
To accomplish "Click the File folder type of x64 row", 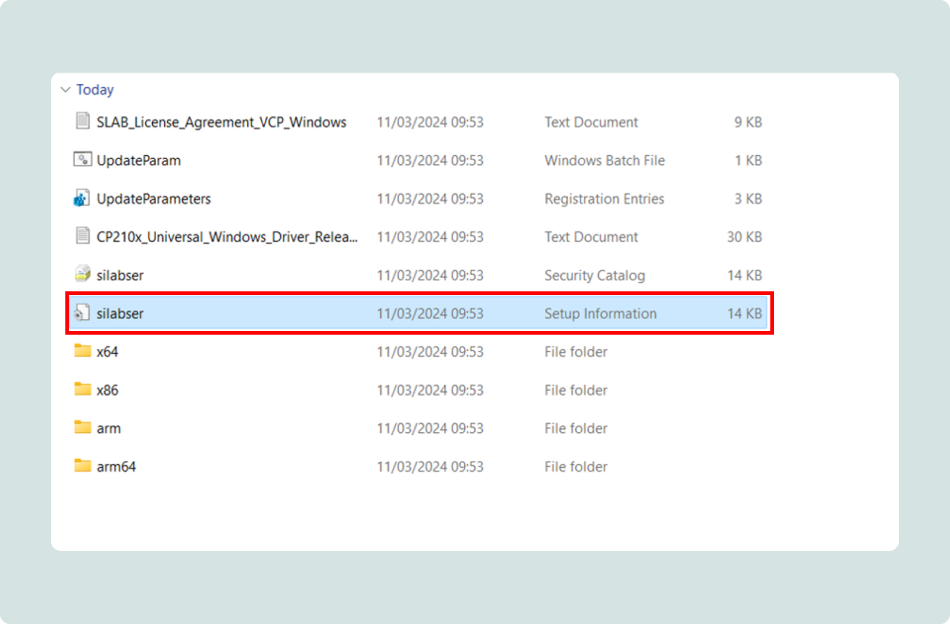I will click(x=576, y=352).
